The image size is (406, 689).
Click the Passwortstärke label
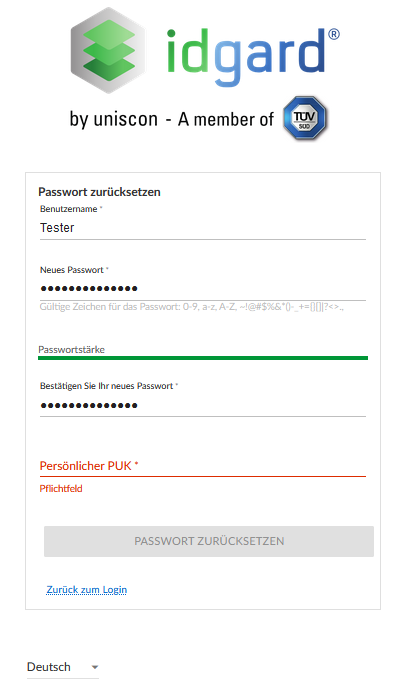[x=72, y=350]
